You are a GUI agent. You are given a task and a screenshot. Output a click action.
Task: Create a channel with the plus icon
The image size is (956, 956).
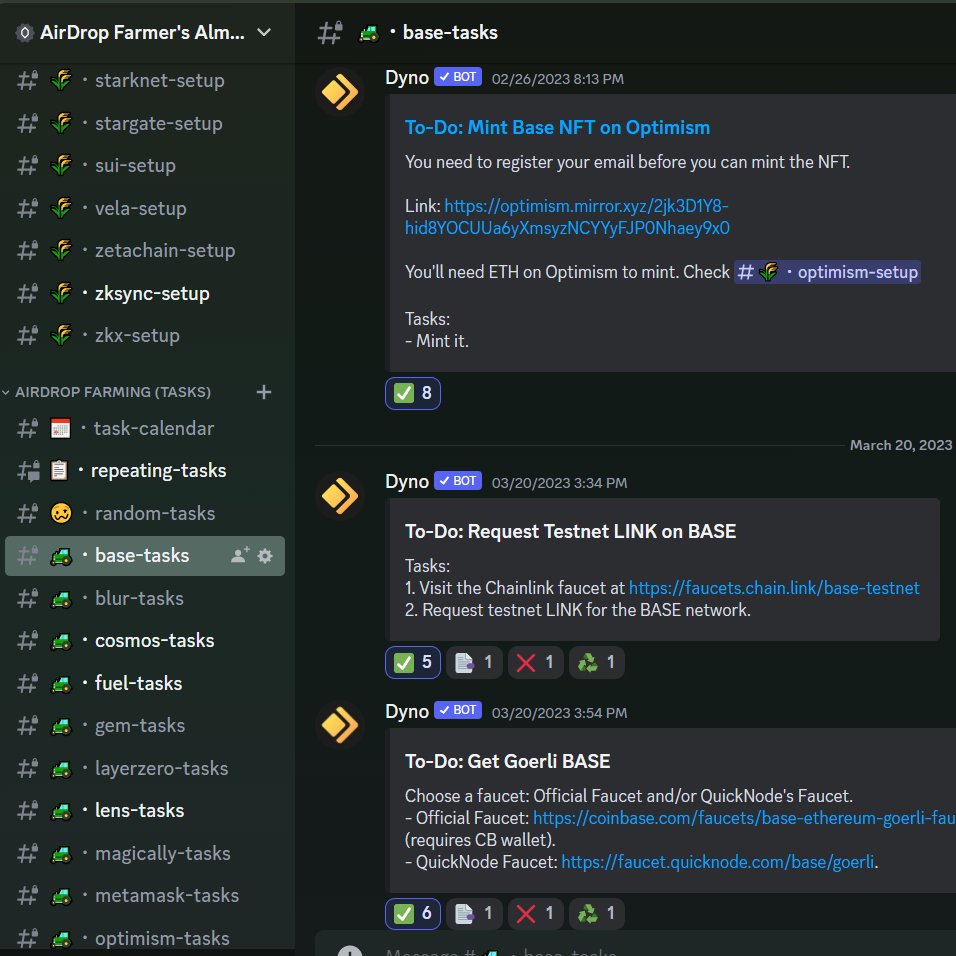pyautogui.click(x=264, y=392)
